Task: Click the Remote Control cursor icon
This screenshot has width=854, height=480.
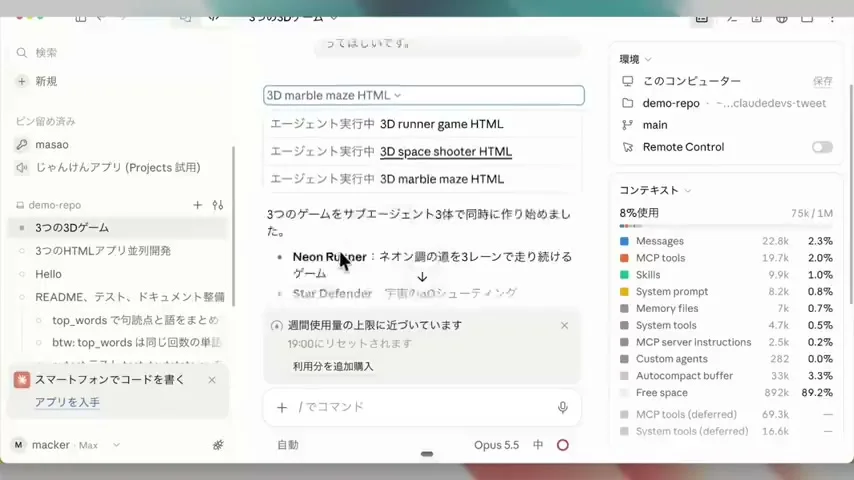Action: (627, 147)
